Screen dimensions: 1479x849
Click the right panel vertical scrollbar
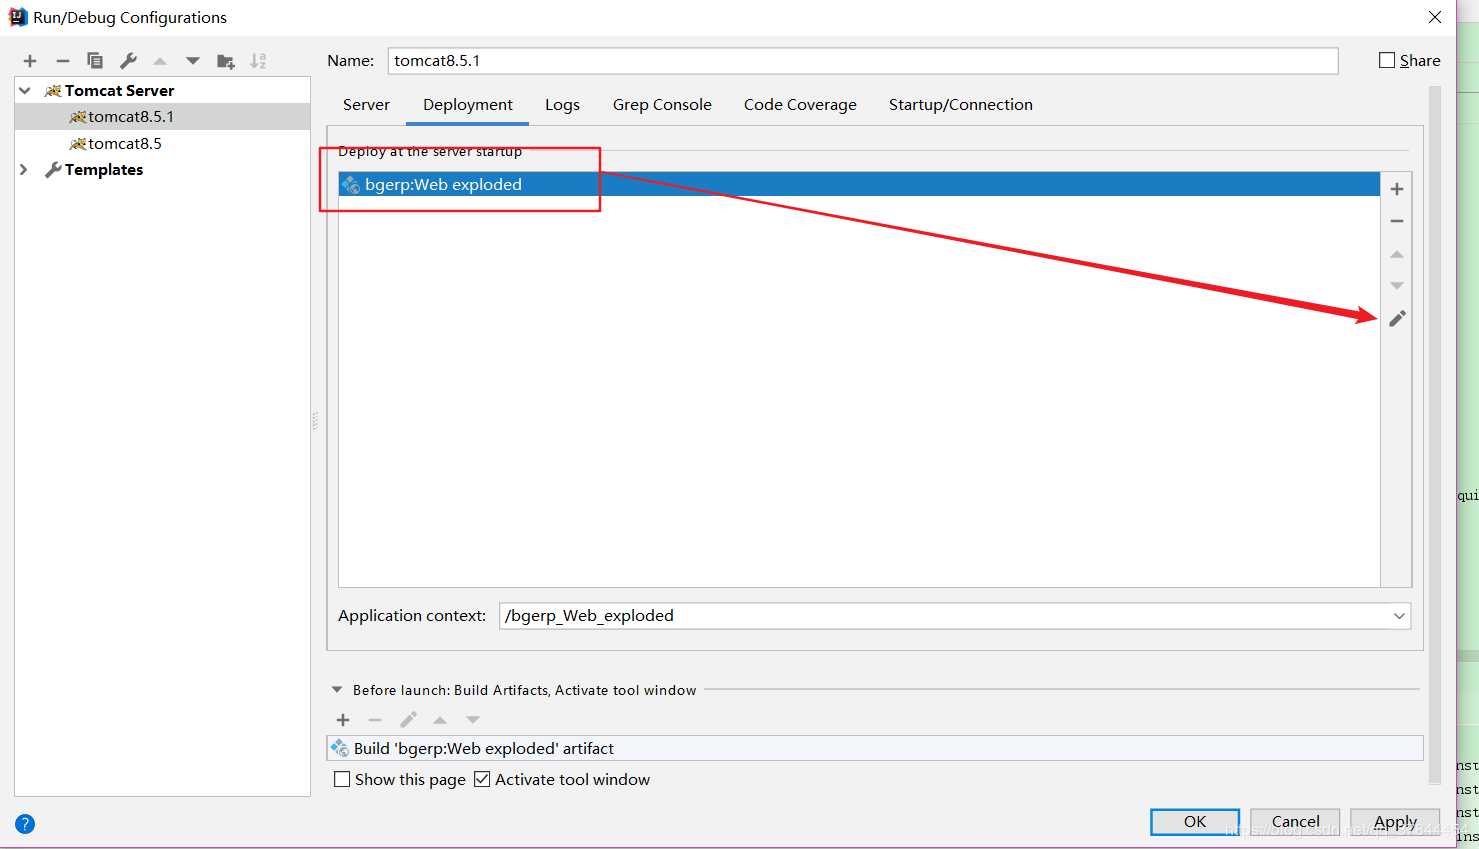(x=1435, y=435)
